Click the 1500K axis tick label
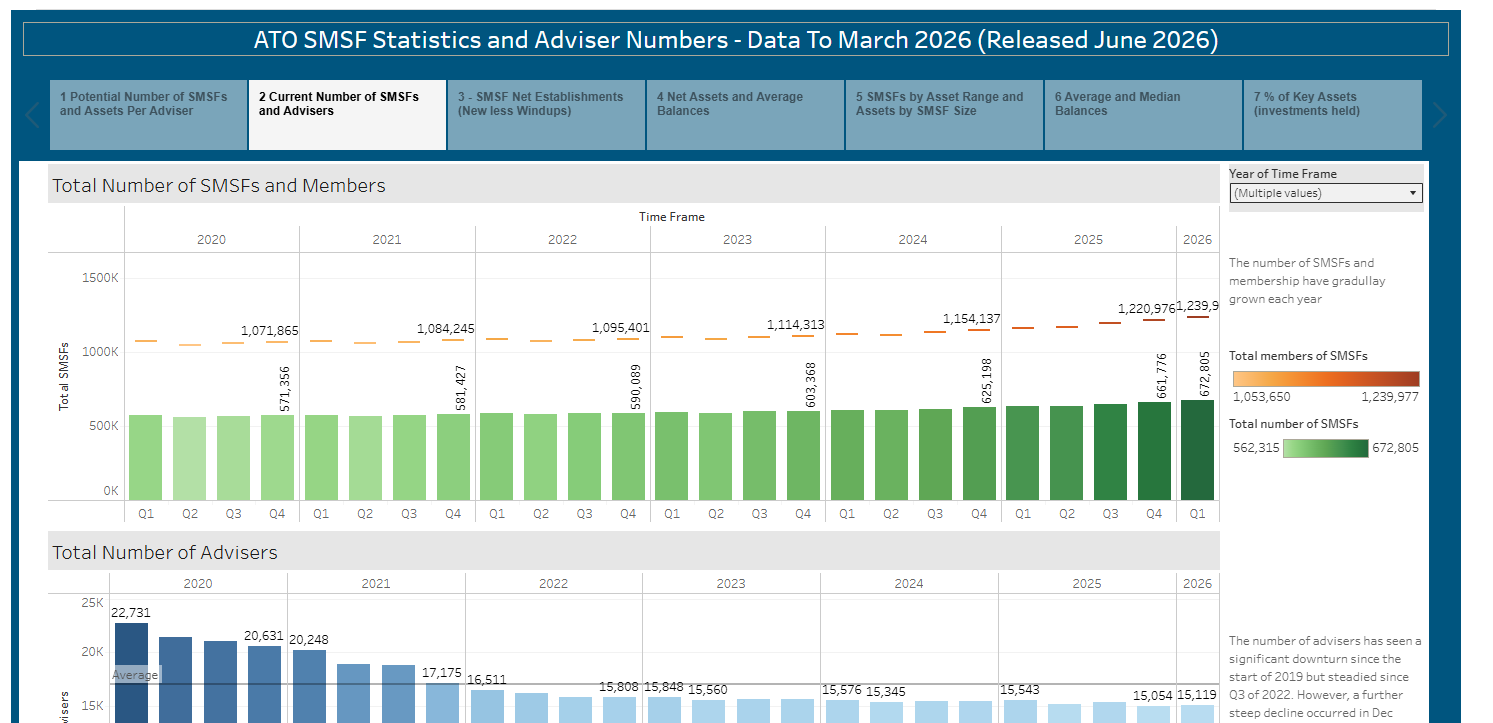The image size is (1493, 723). click(x=100, y=277)
